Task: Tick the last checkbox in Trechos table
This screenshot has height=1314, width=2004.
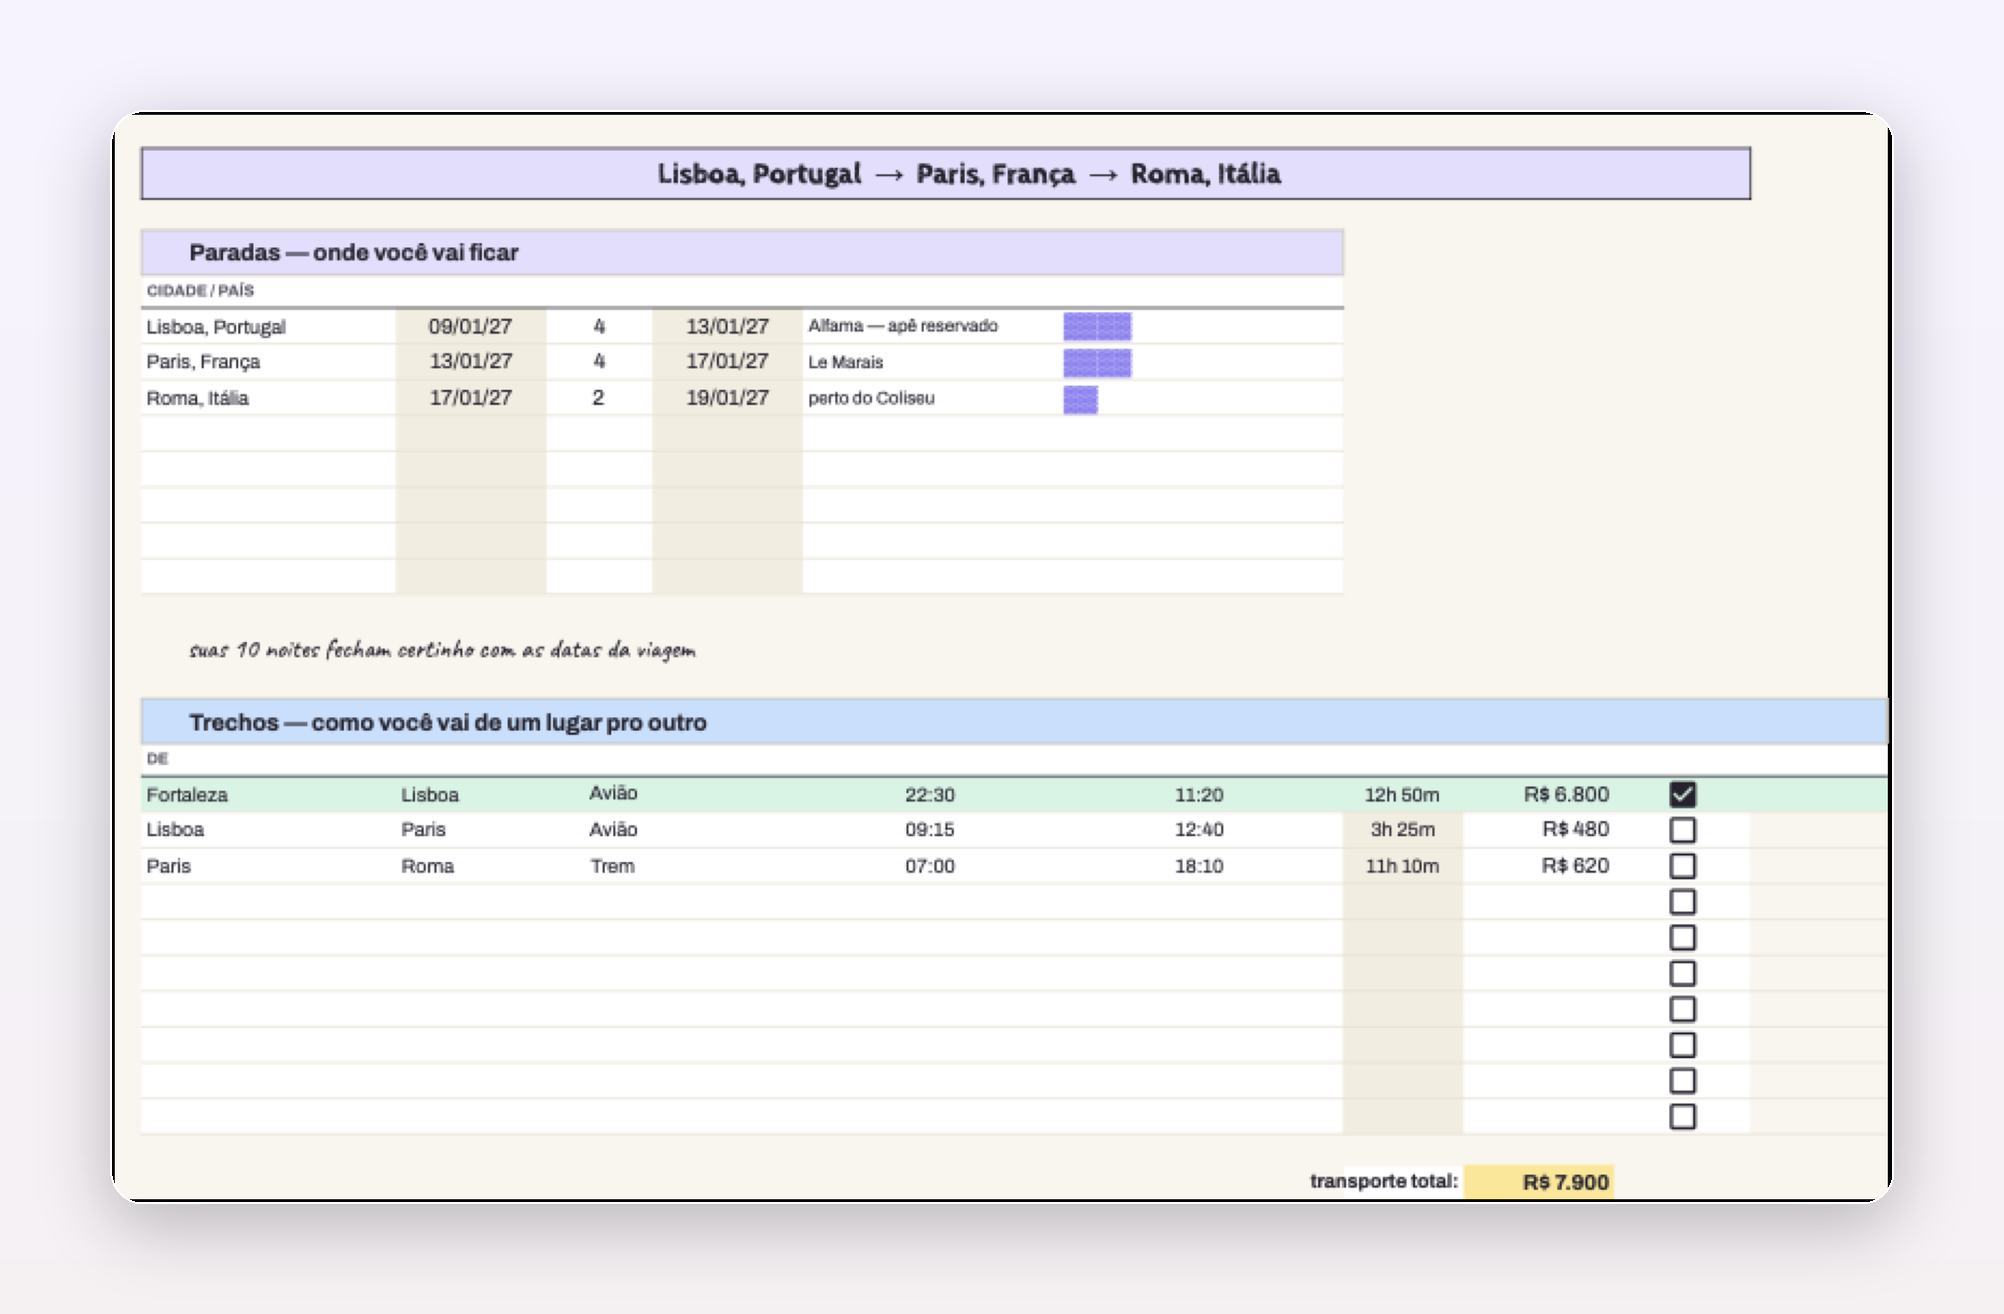Action: (1683, 1117)
